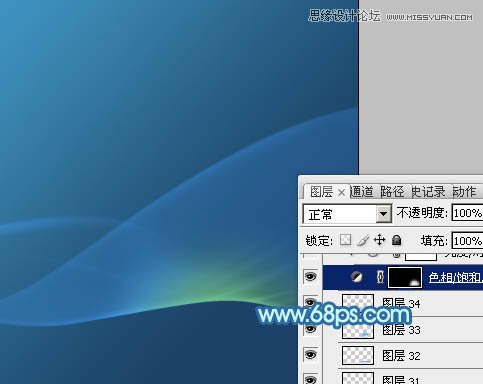Click the lock all padlock icon
This screenshot has height=384, width=483.
click(396, 240)
